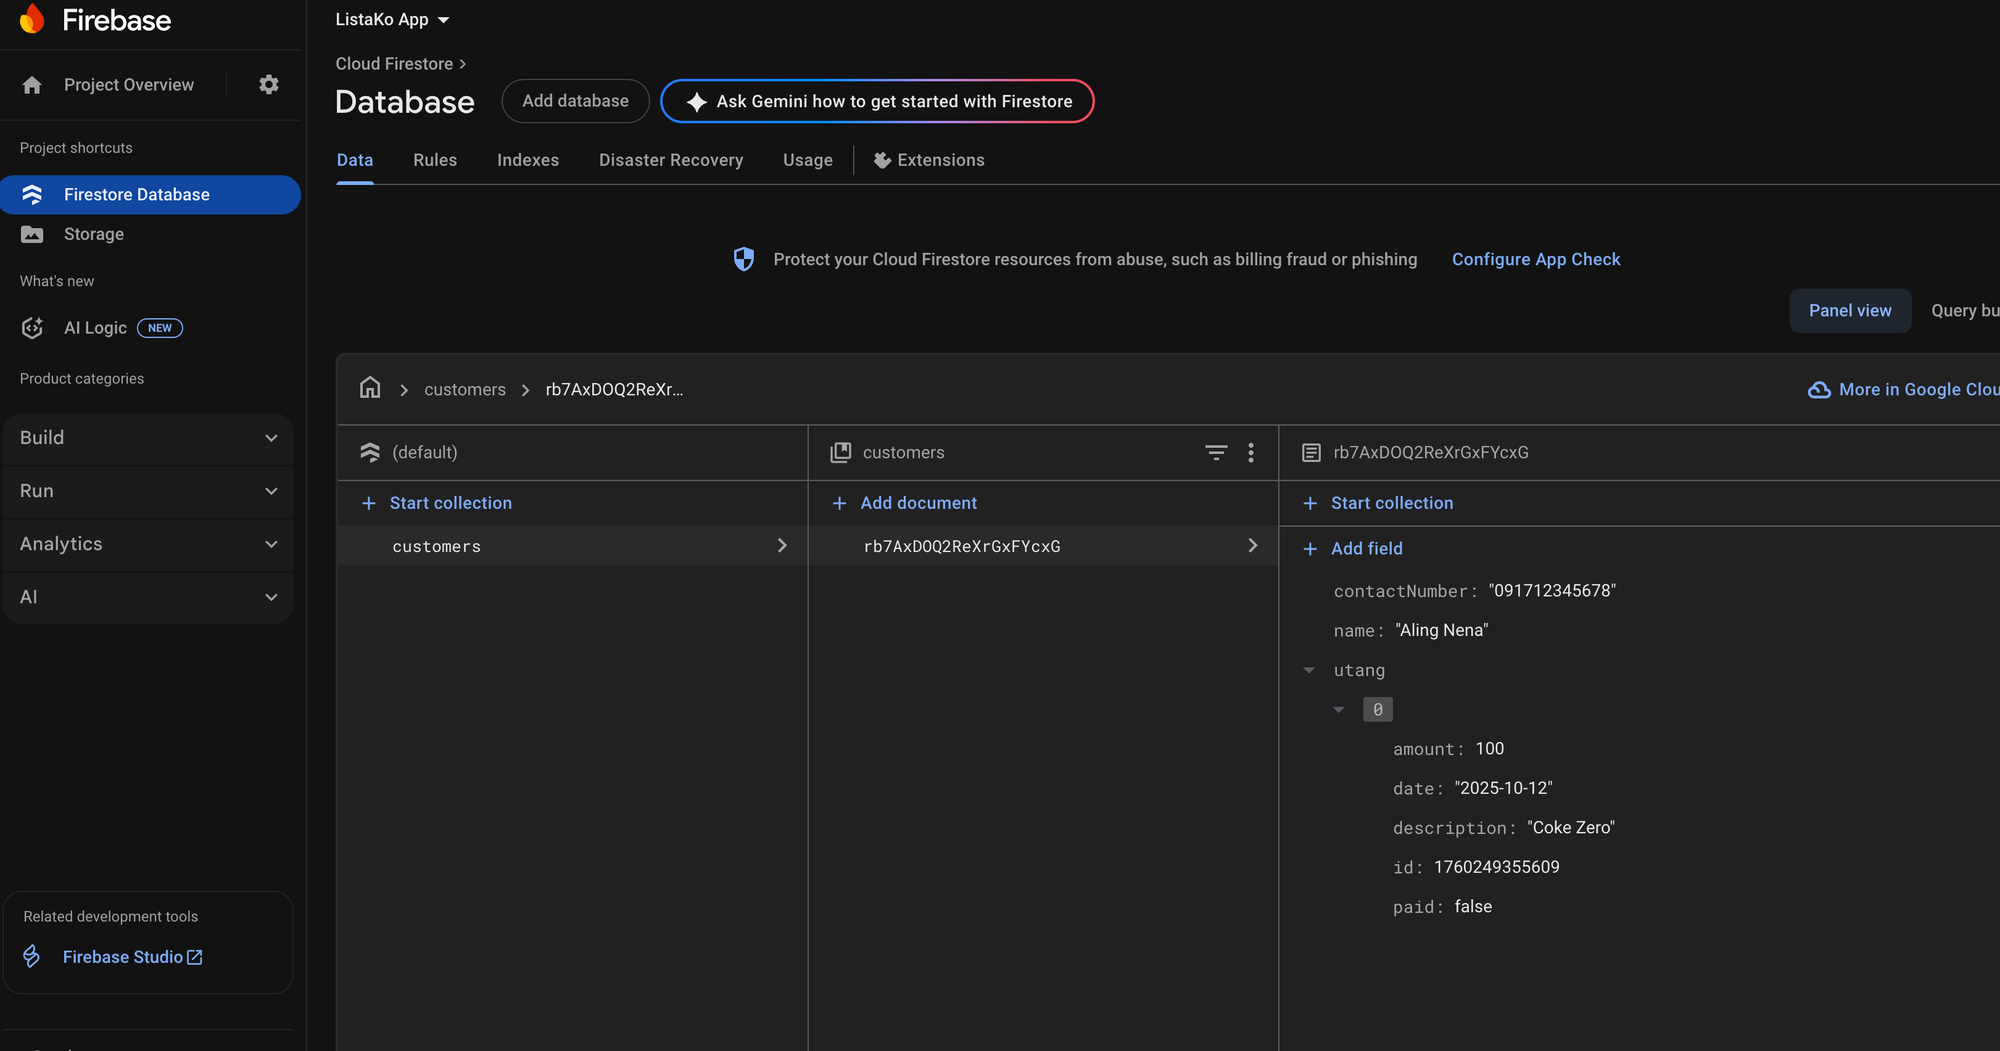Select the customers collection row
Screen dimensions: 2000x1051
572,546
